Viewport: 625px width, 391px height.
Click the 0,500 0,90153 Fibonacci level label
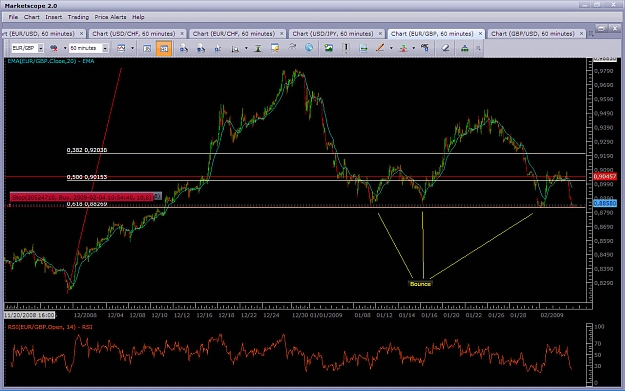[x=87, y=177]
